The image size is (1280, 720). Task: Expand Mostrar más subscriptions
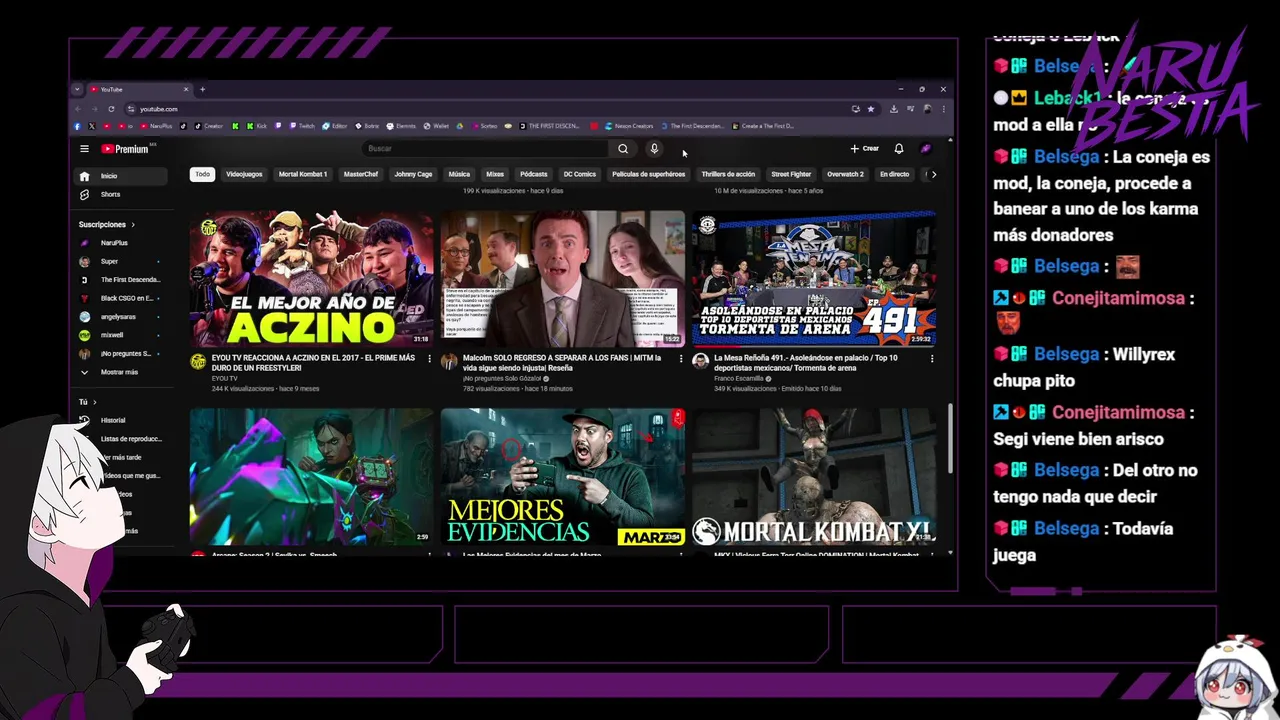(122, 372)
